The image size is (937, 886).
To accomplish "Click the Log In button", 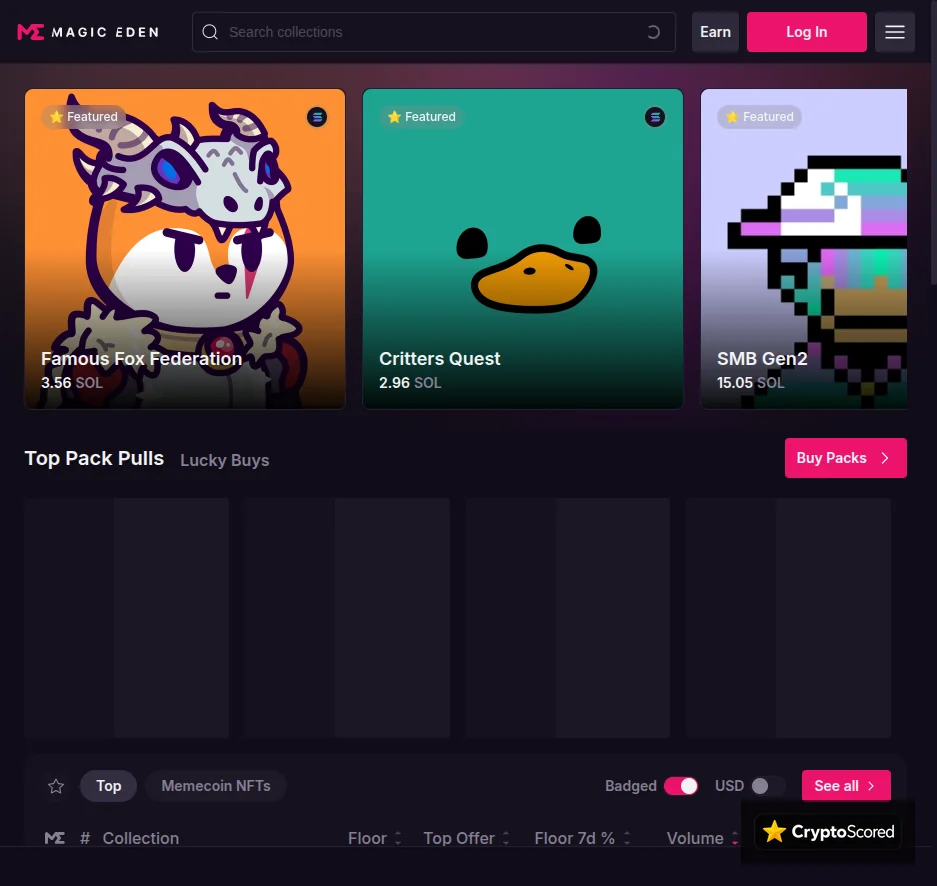I will [x=807, y=32].
